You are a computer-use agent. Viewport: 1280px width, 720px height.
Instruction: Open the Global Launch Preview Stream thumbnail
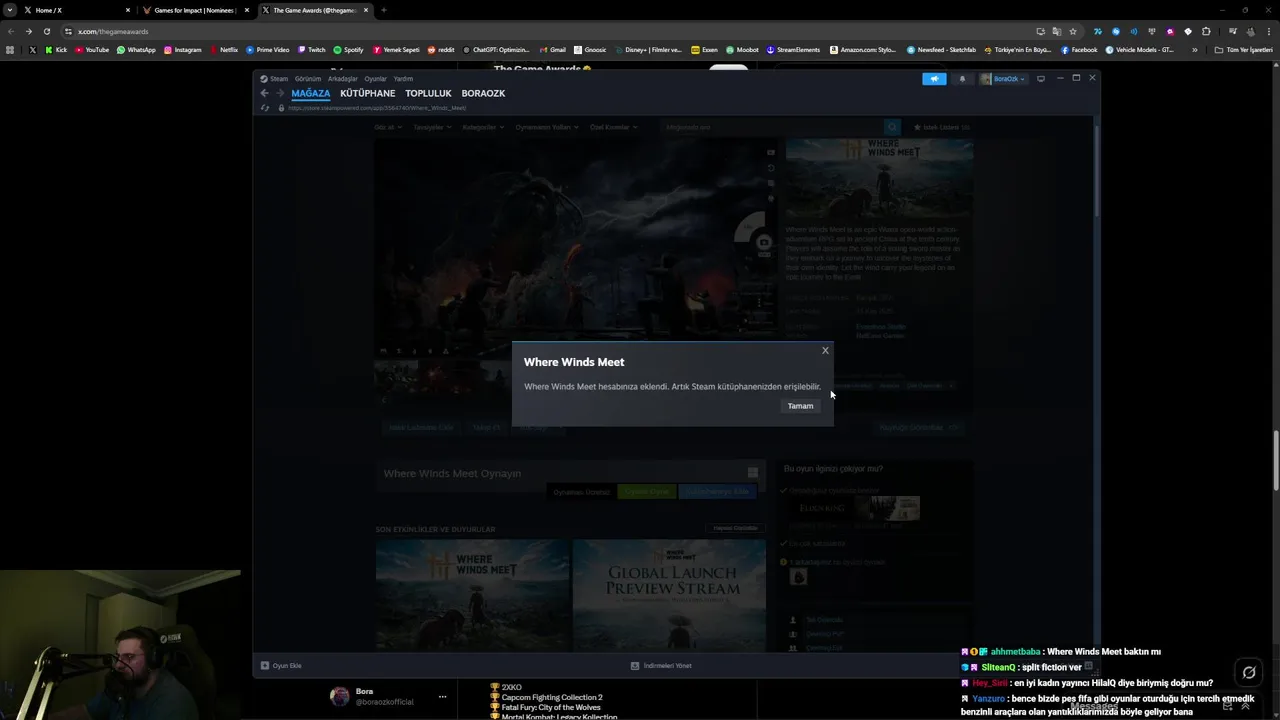pos(669,594)
